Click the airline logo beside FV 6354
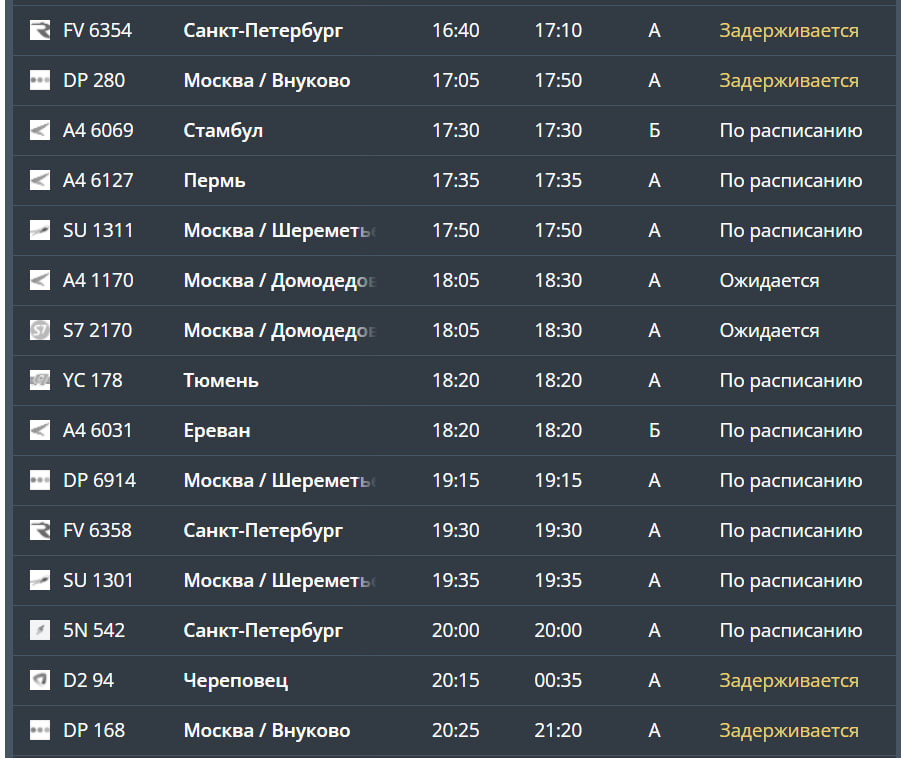 (40, 31)
